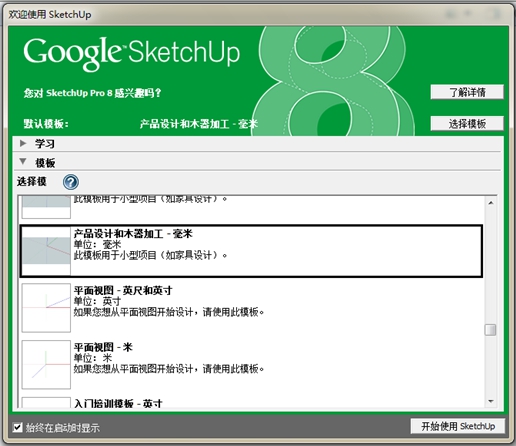Image resolution: width=516 pixels, height=446 pixels.
Task: Click the 模板 section header label
Action: click(45, 163)
